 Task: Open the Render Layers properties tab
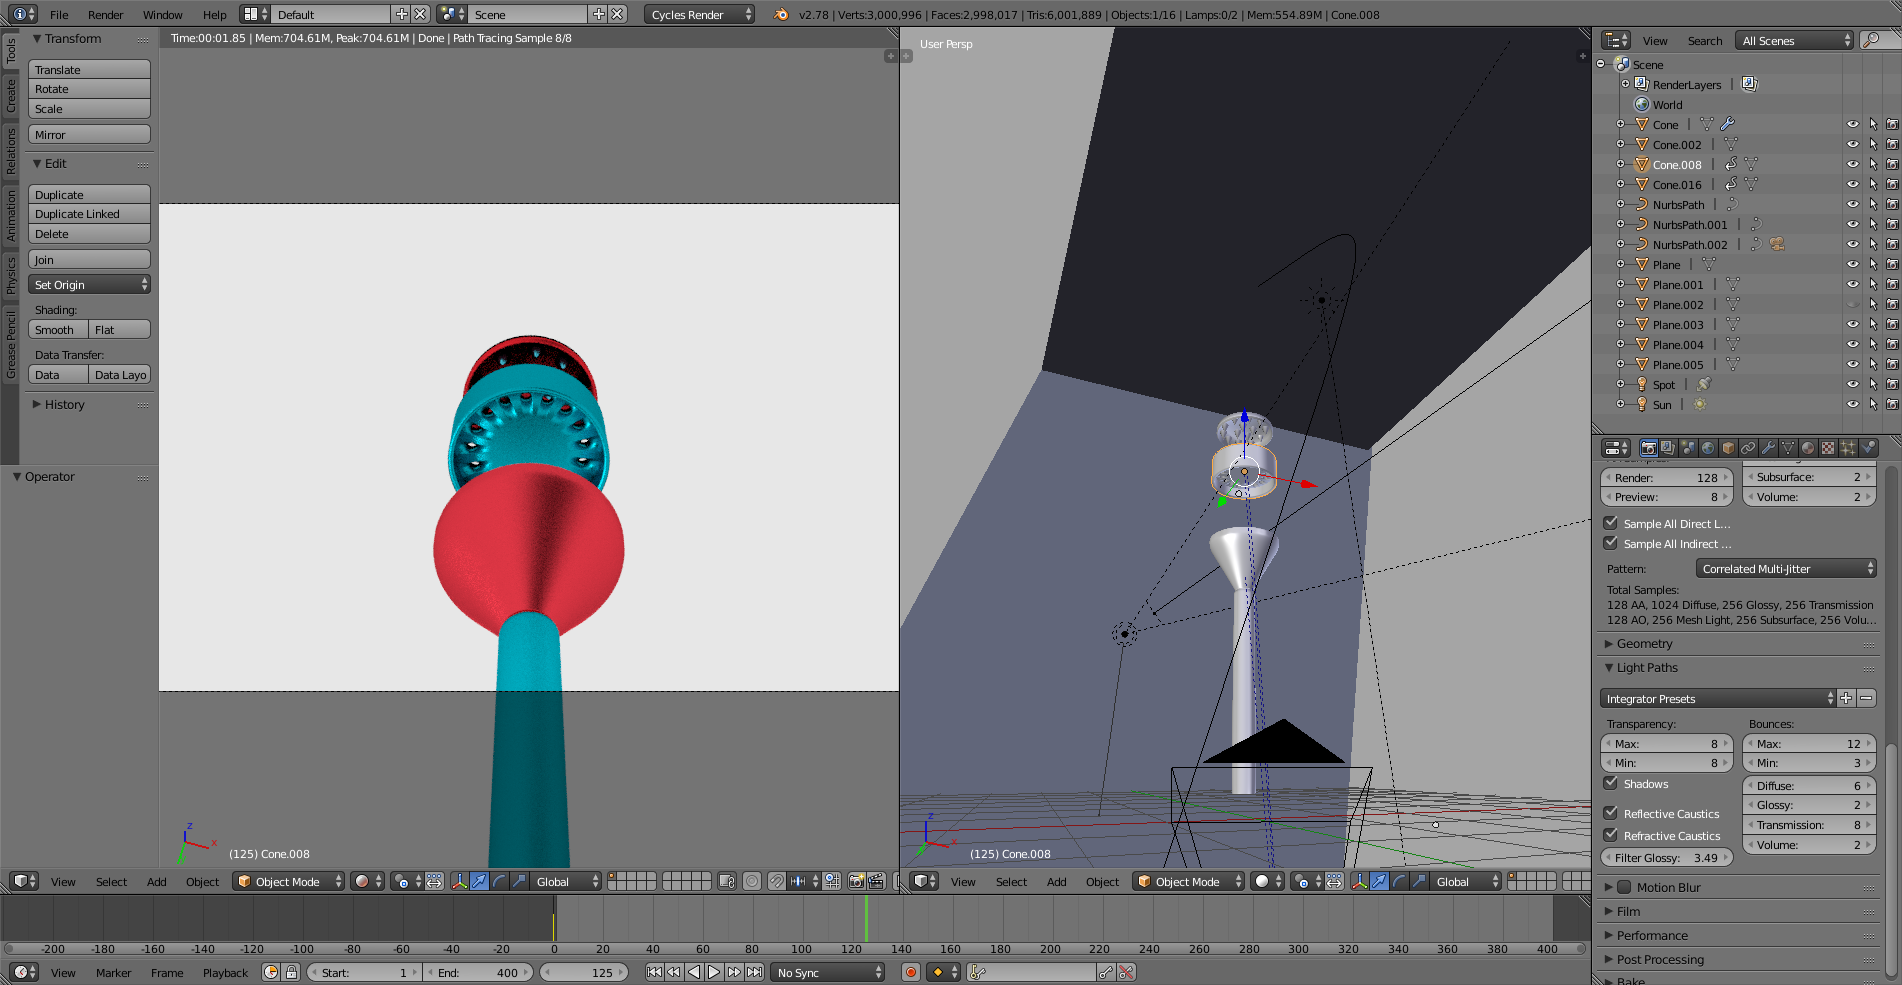point(1668,448)
